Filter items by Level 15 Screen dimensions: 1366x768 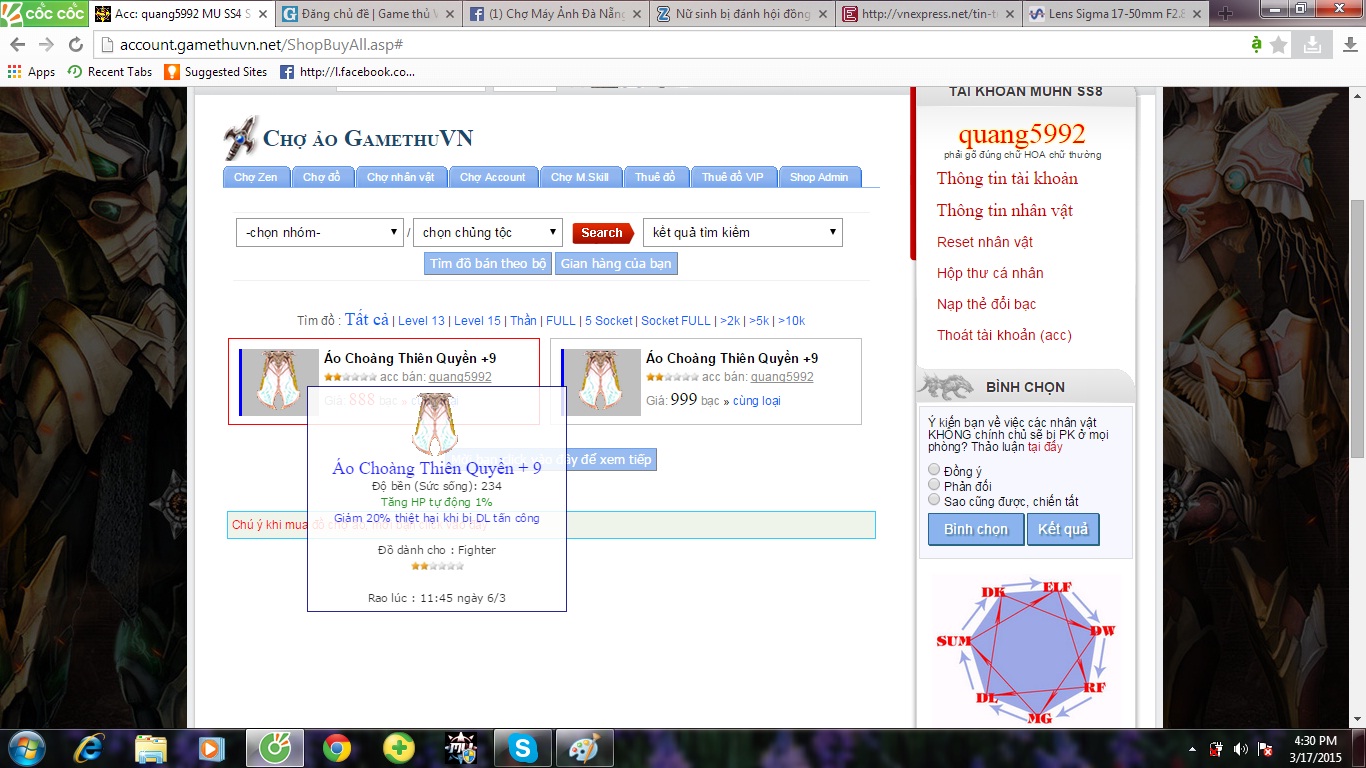click(477, 321)
